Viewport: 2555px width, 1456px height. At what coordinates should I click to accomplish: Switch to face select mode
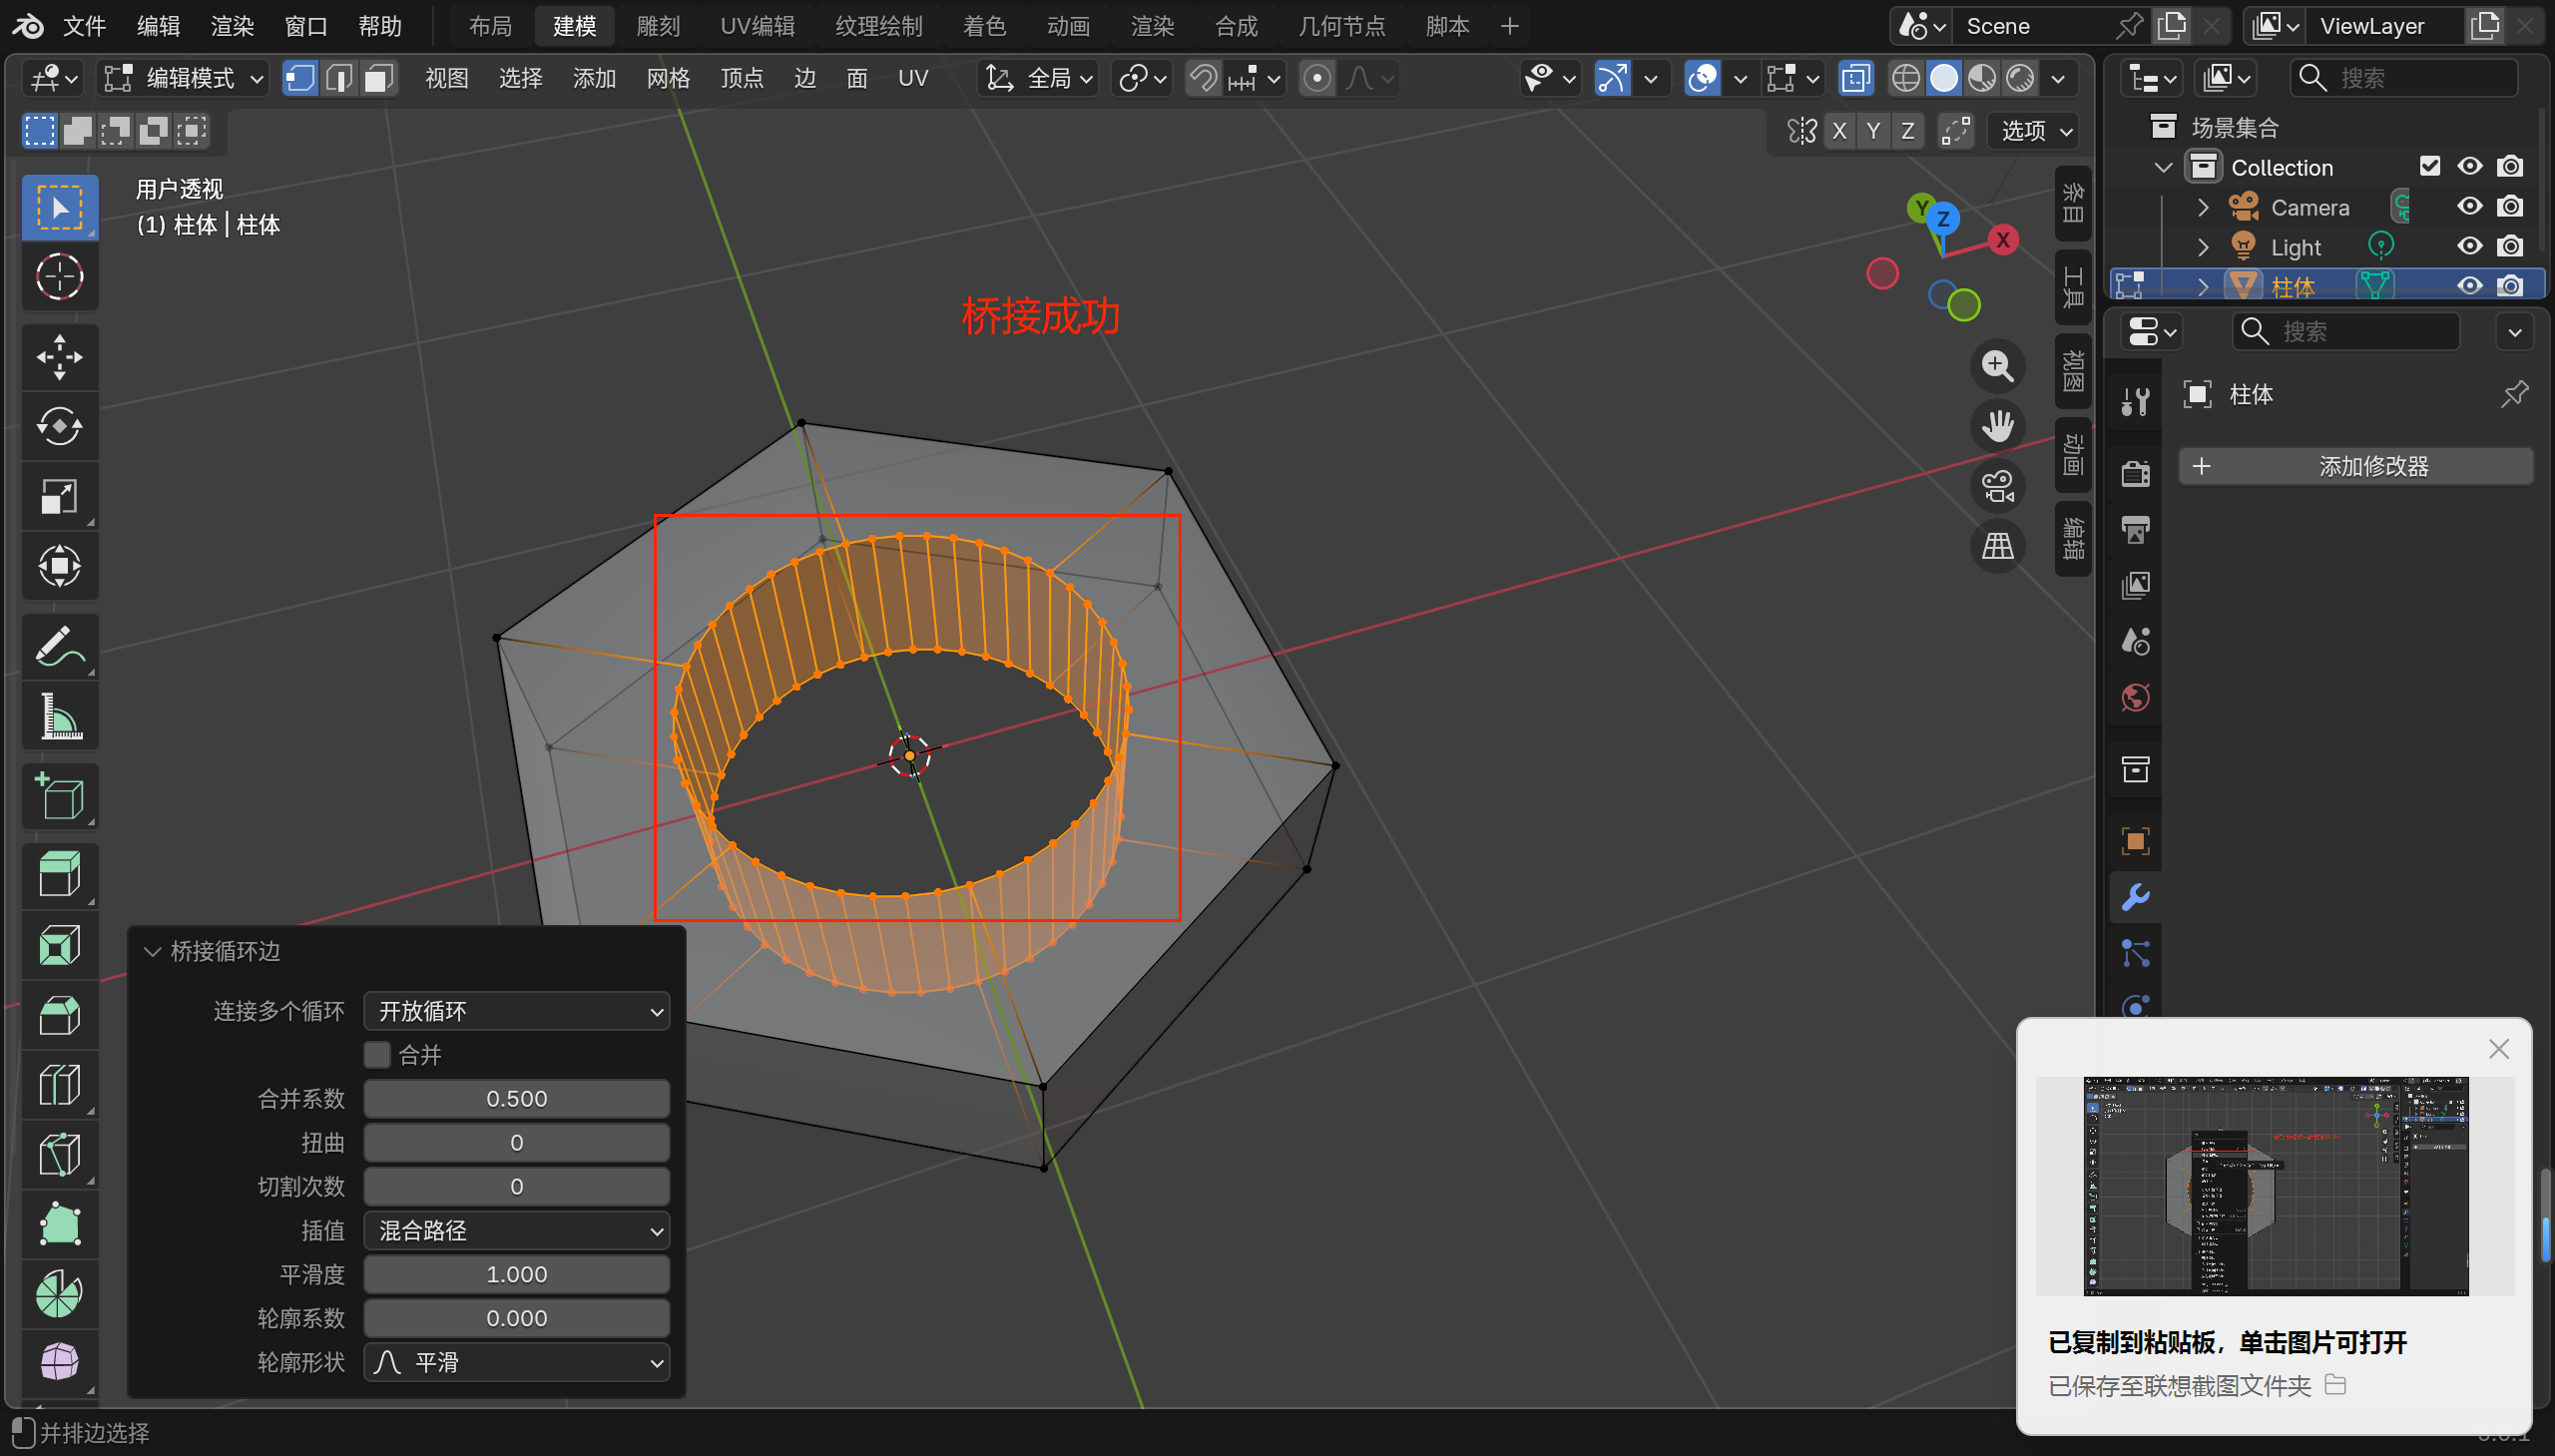coord(378,78)
